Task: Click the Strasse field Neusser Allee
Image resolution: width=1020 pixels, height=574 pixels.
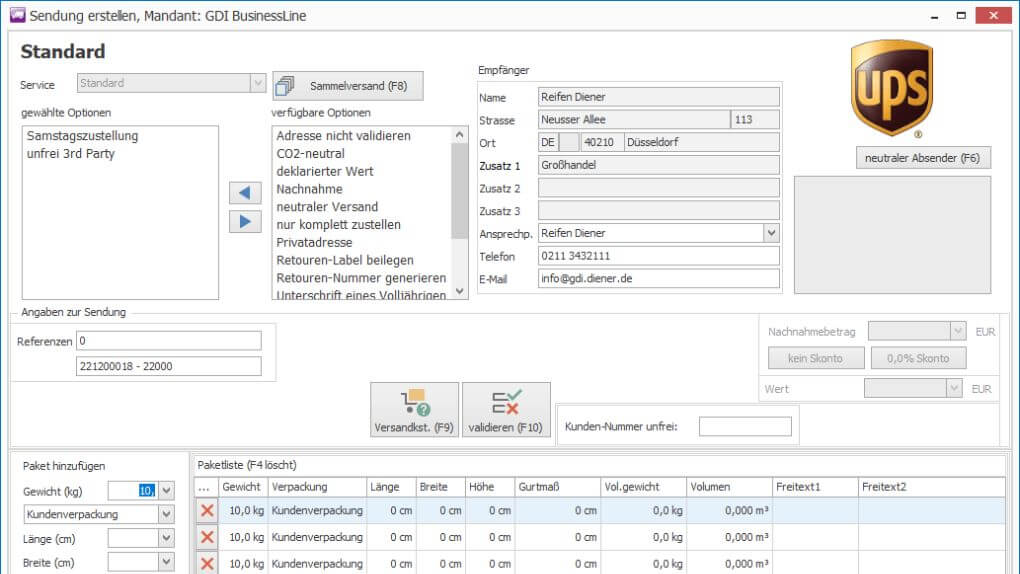Action: [x=634, y=120]
